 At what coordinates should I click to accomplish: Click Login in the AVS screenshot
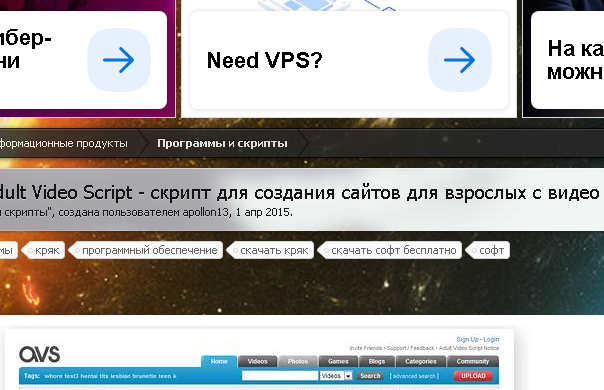coord(491,340)
